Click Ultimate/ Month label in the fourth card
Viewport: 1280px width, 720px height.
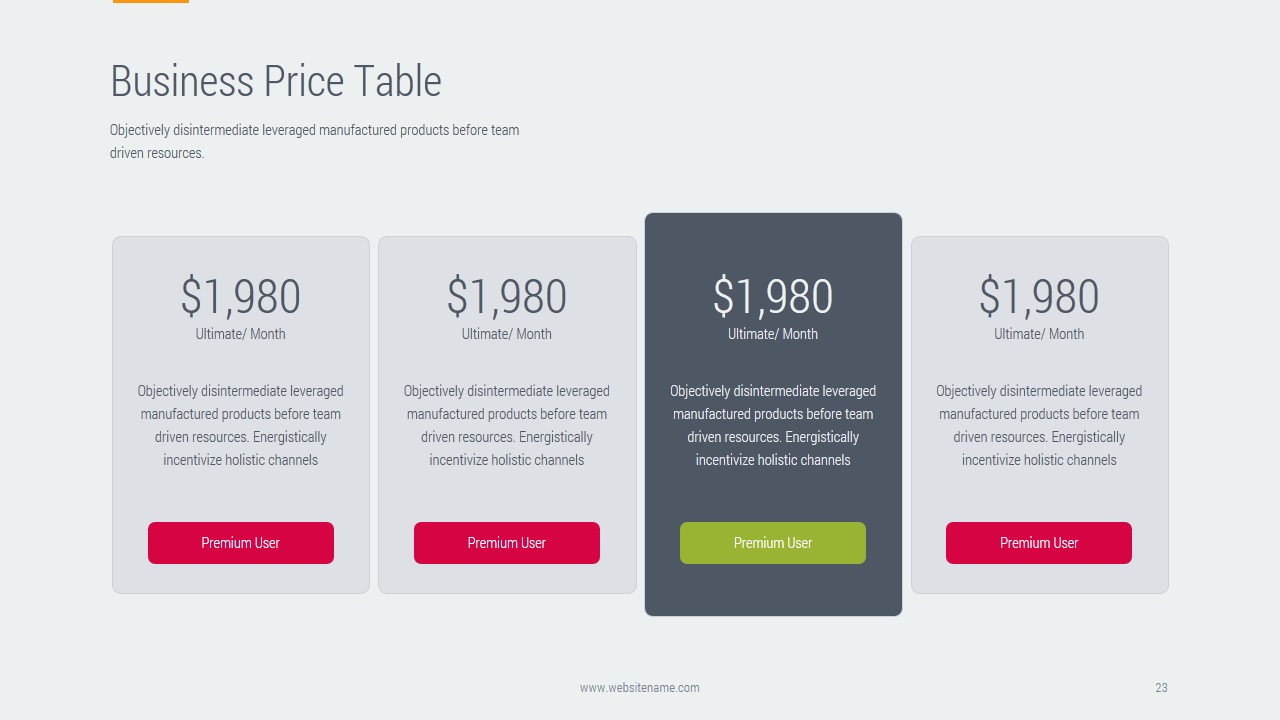[x=1039, y=334]
